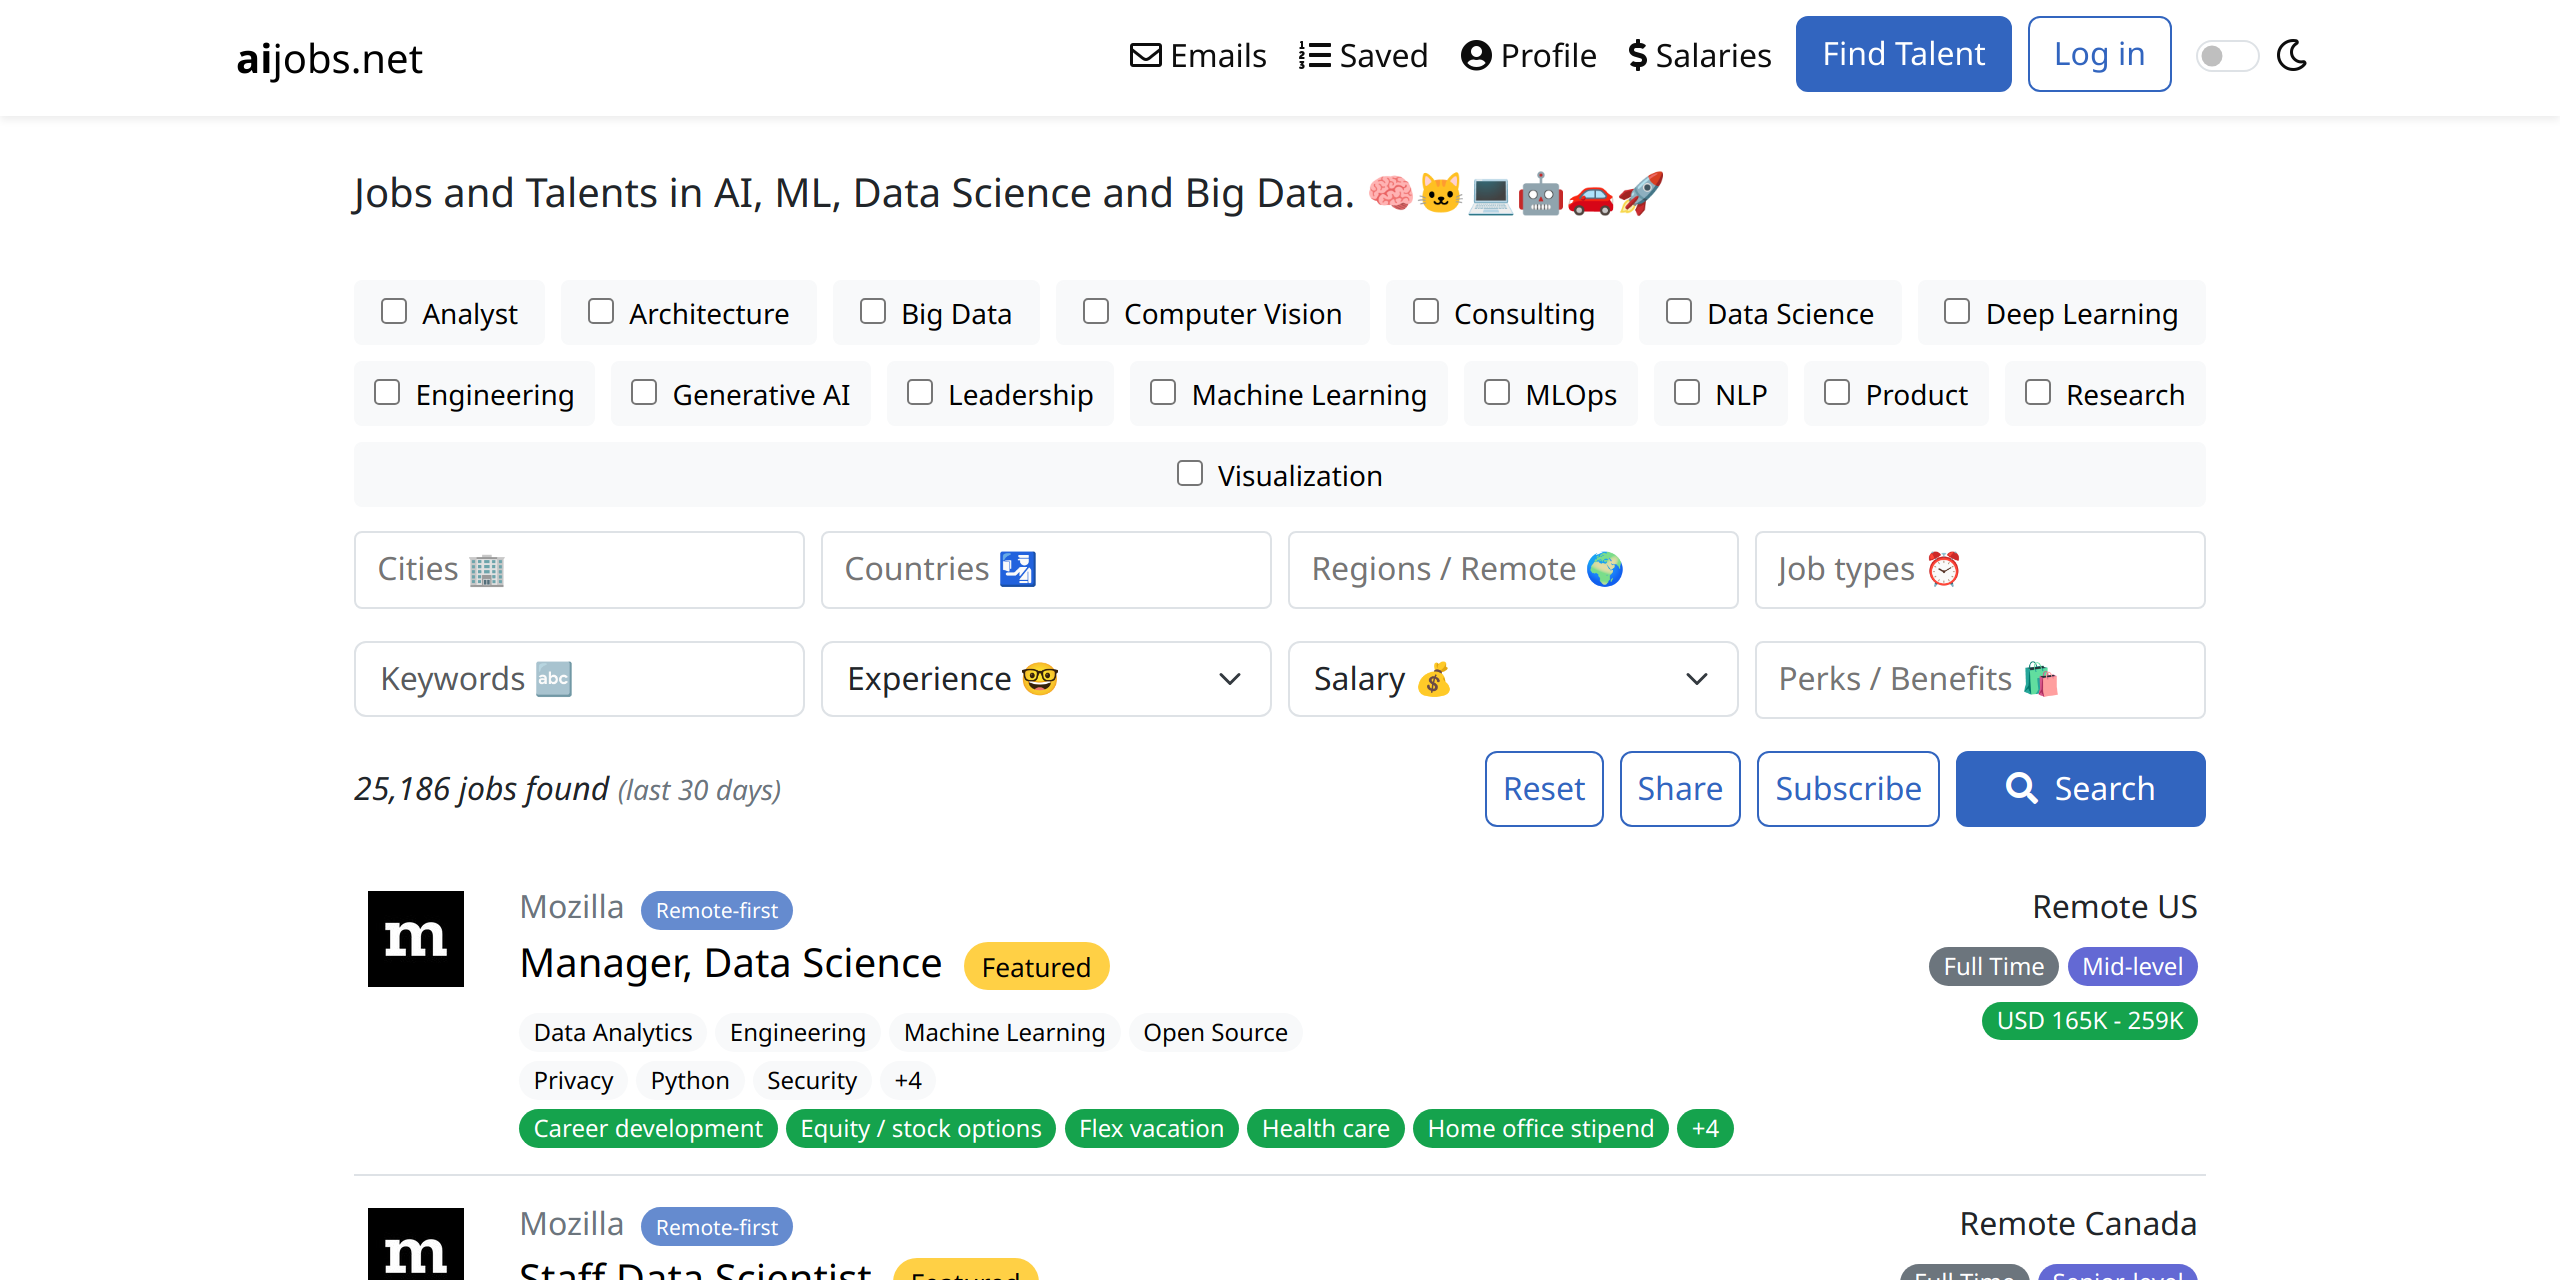
Task: Click the dark mode moon icon
Action: pyautogui.click(x=2292, y=55)
